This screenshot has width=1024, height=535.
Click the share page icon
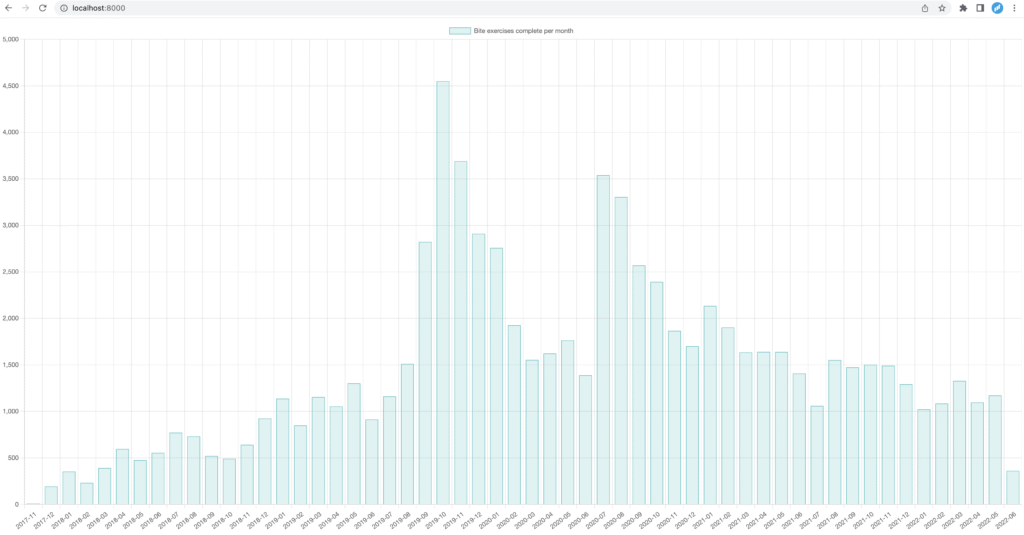click(x=924, y=8)
